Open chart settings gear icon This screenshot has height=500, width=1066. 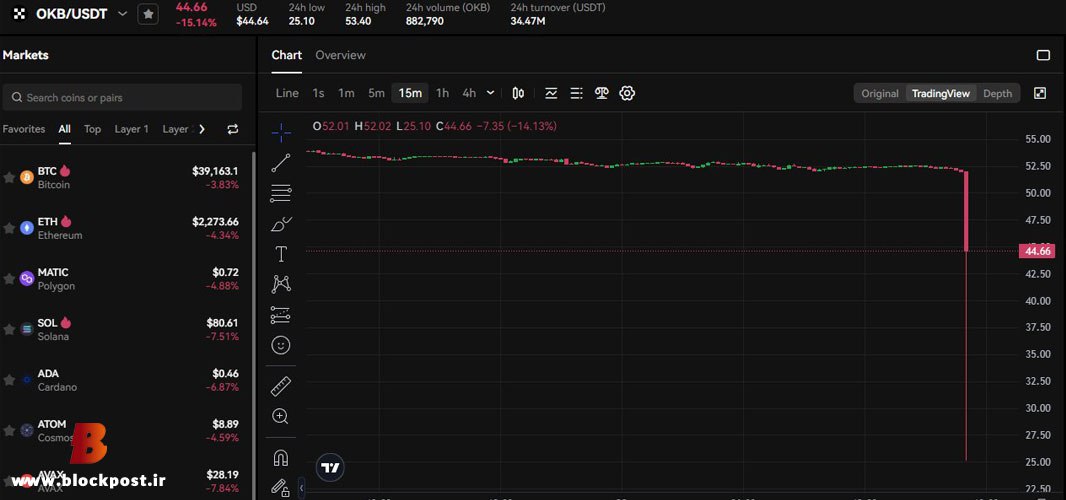(x=627, y=93)
